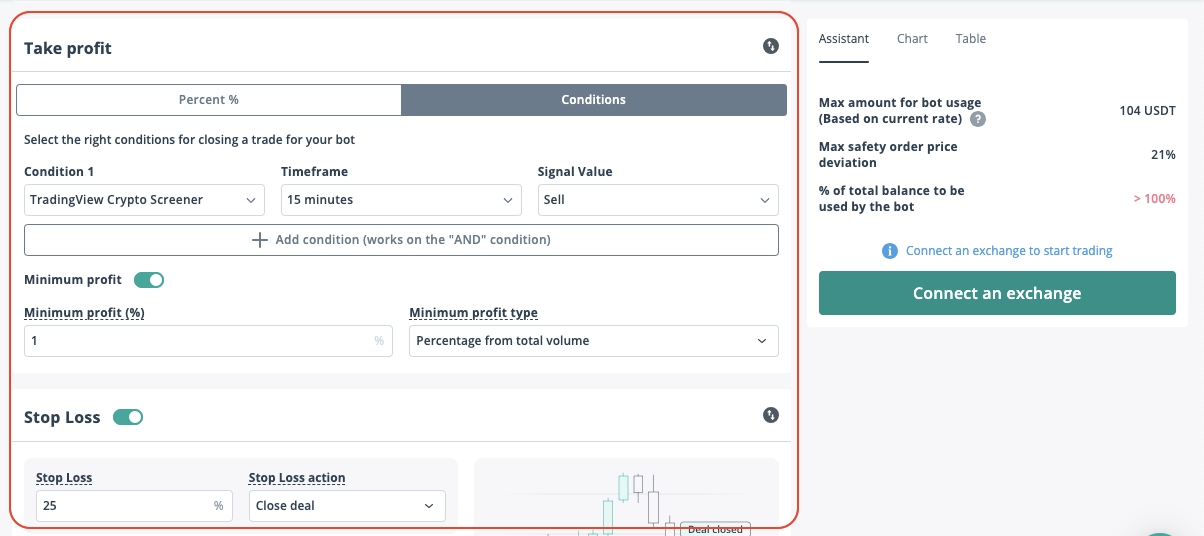1204x536 pixels.
Task: Toggle the Minimum profit switch off
Action: pyautogui.click(x=149, y=280)
